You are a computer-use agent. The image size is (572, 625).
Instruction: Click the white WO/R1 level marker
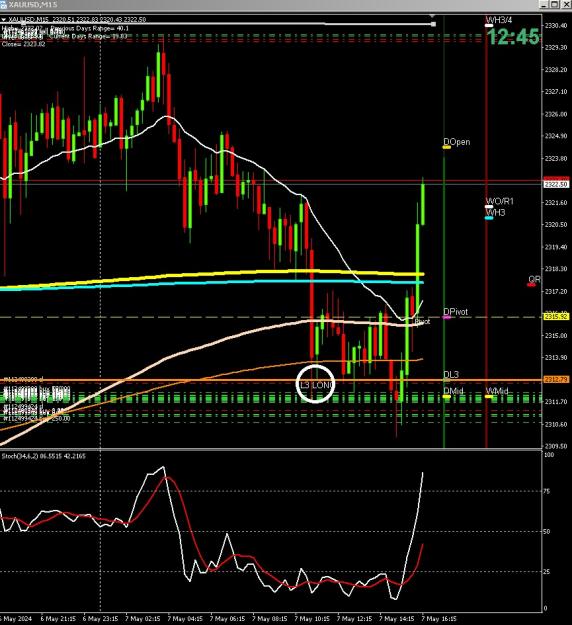[x=489, y=206]
